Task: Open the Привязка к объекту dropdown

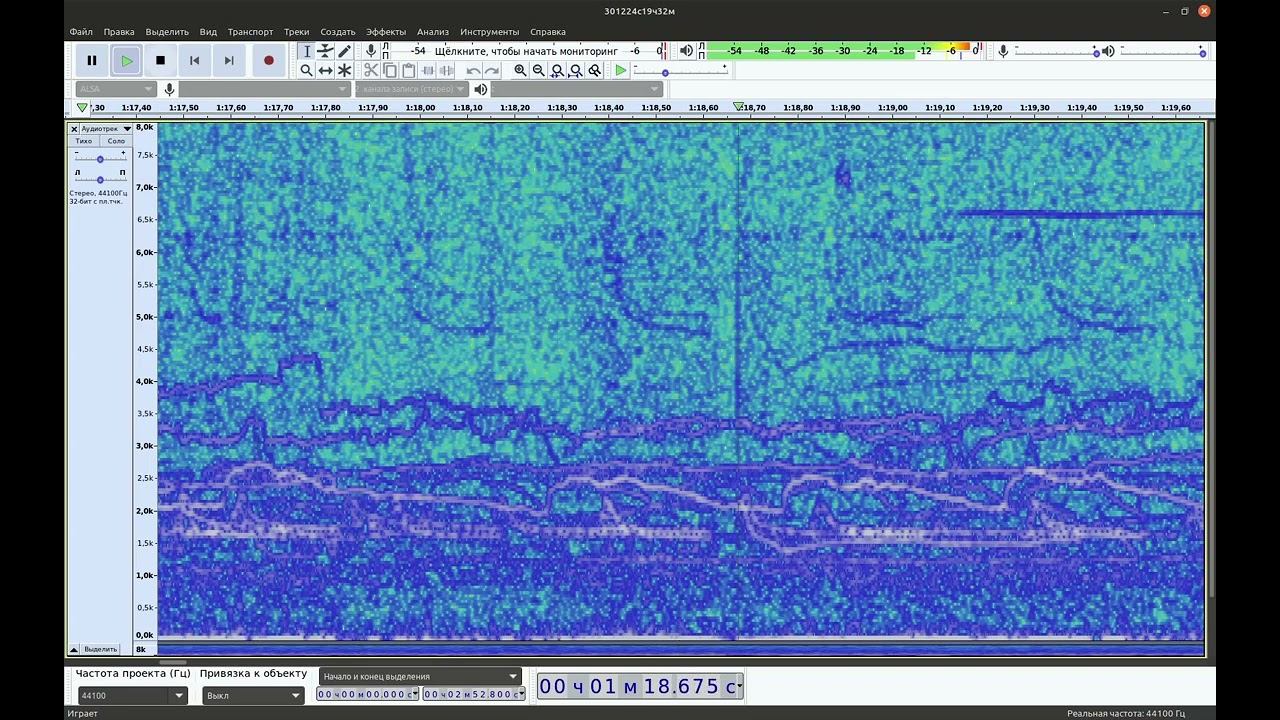Action: tap(253, 695)
